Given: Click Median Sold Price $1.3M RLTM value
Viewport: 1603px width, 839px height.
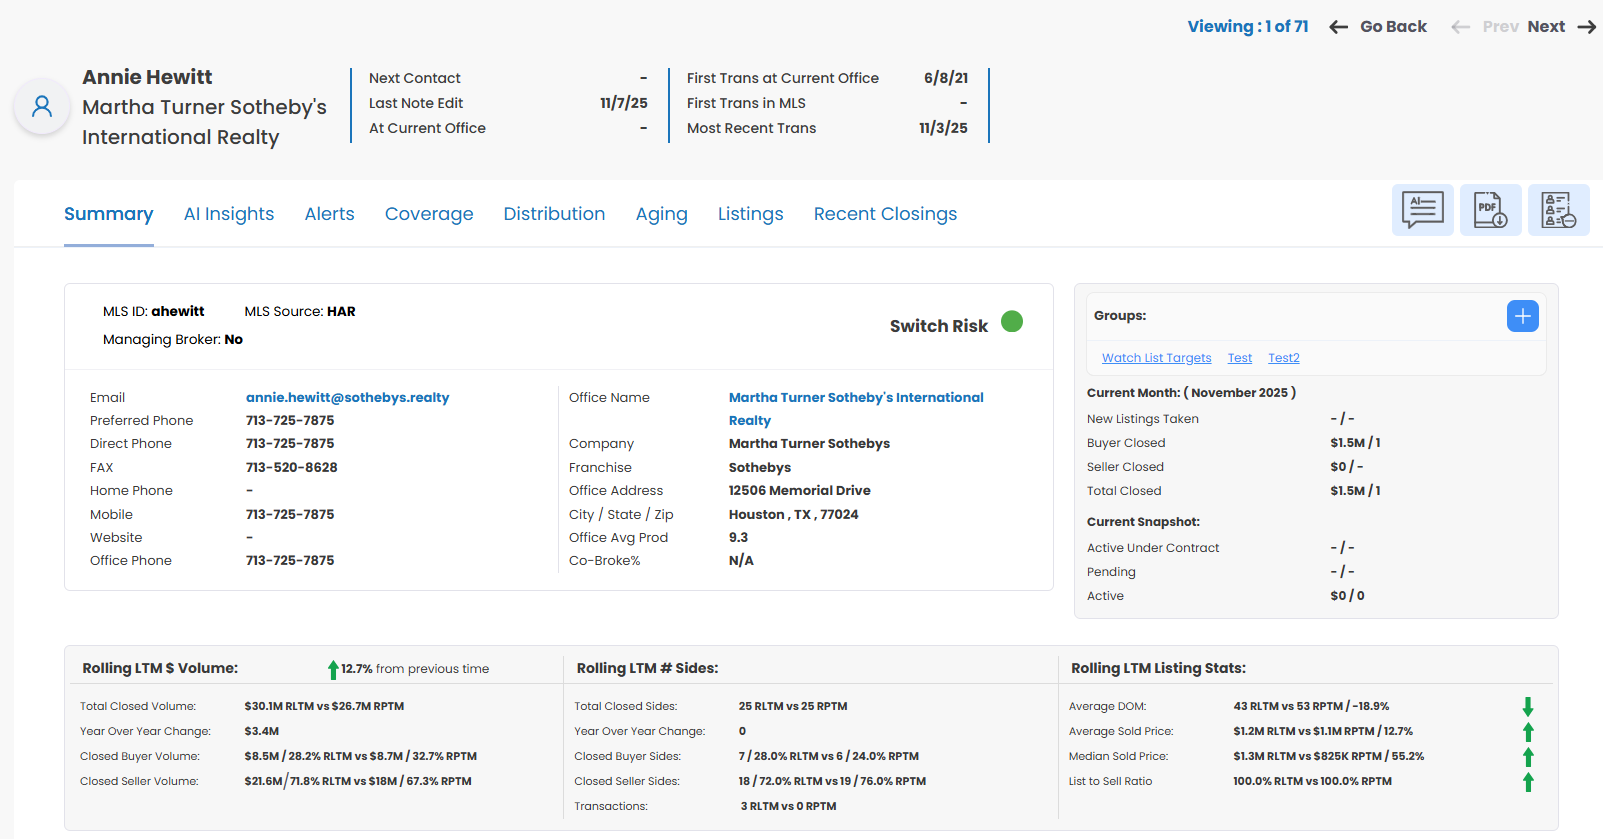Looking at the screenshot, I should (x=1329, y=757).
